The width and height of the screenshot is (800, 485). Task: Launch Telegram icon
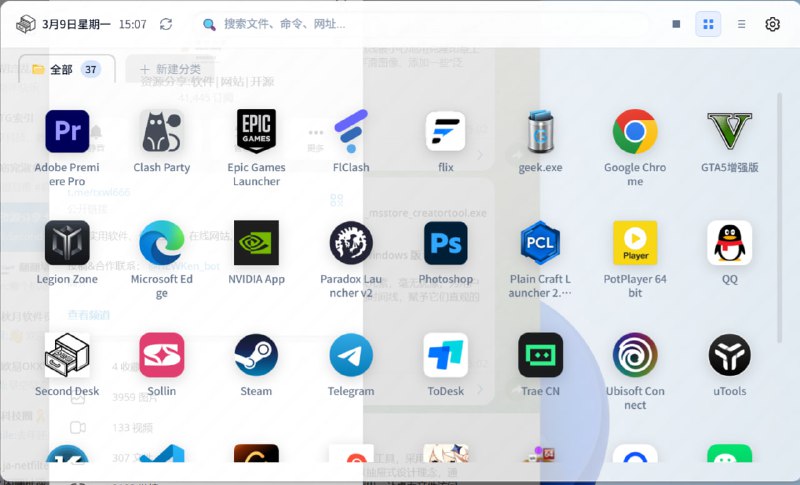tap(351, 355)
